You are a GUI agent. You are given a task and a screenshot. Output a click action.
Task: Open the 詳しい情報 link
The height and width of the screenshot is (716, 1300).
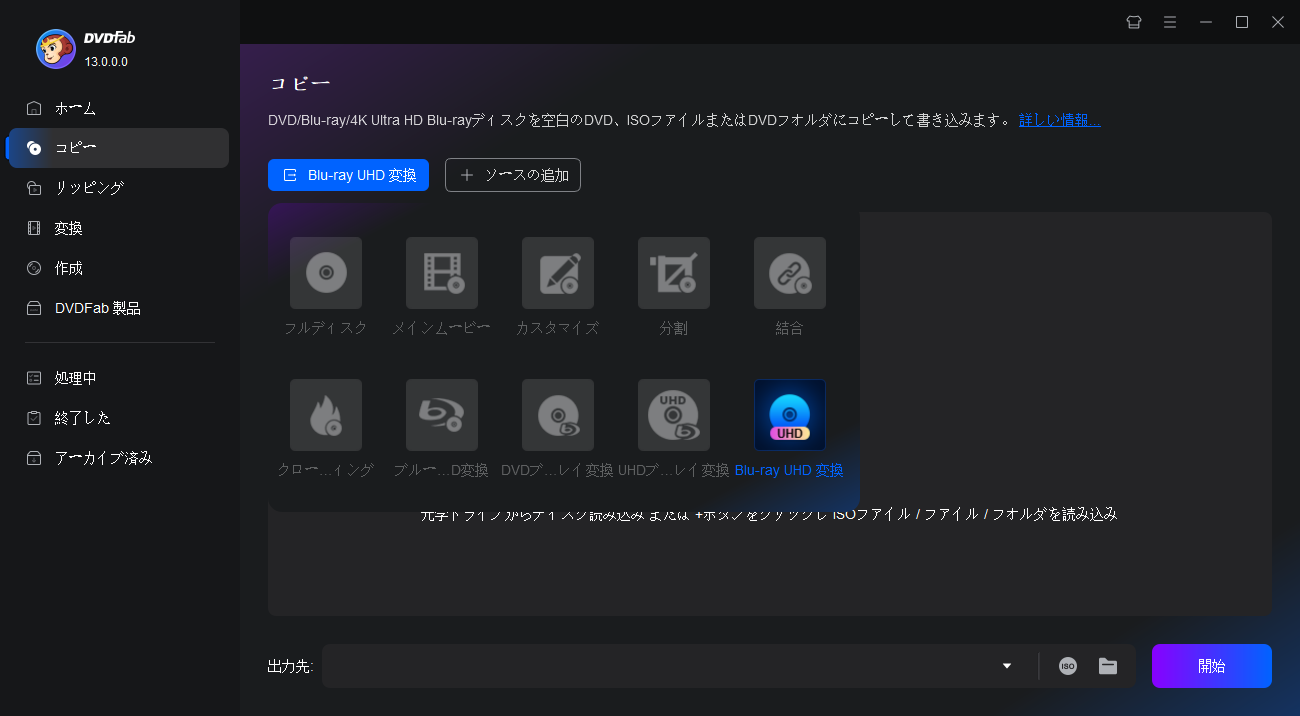pyautogui.click(x=1060, y=120)
